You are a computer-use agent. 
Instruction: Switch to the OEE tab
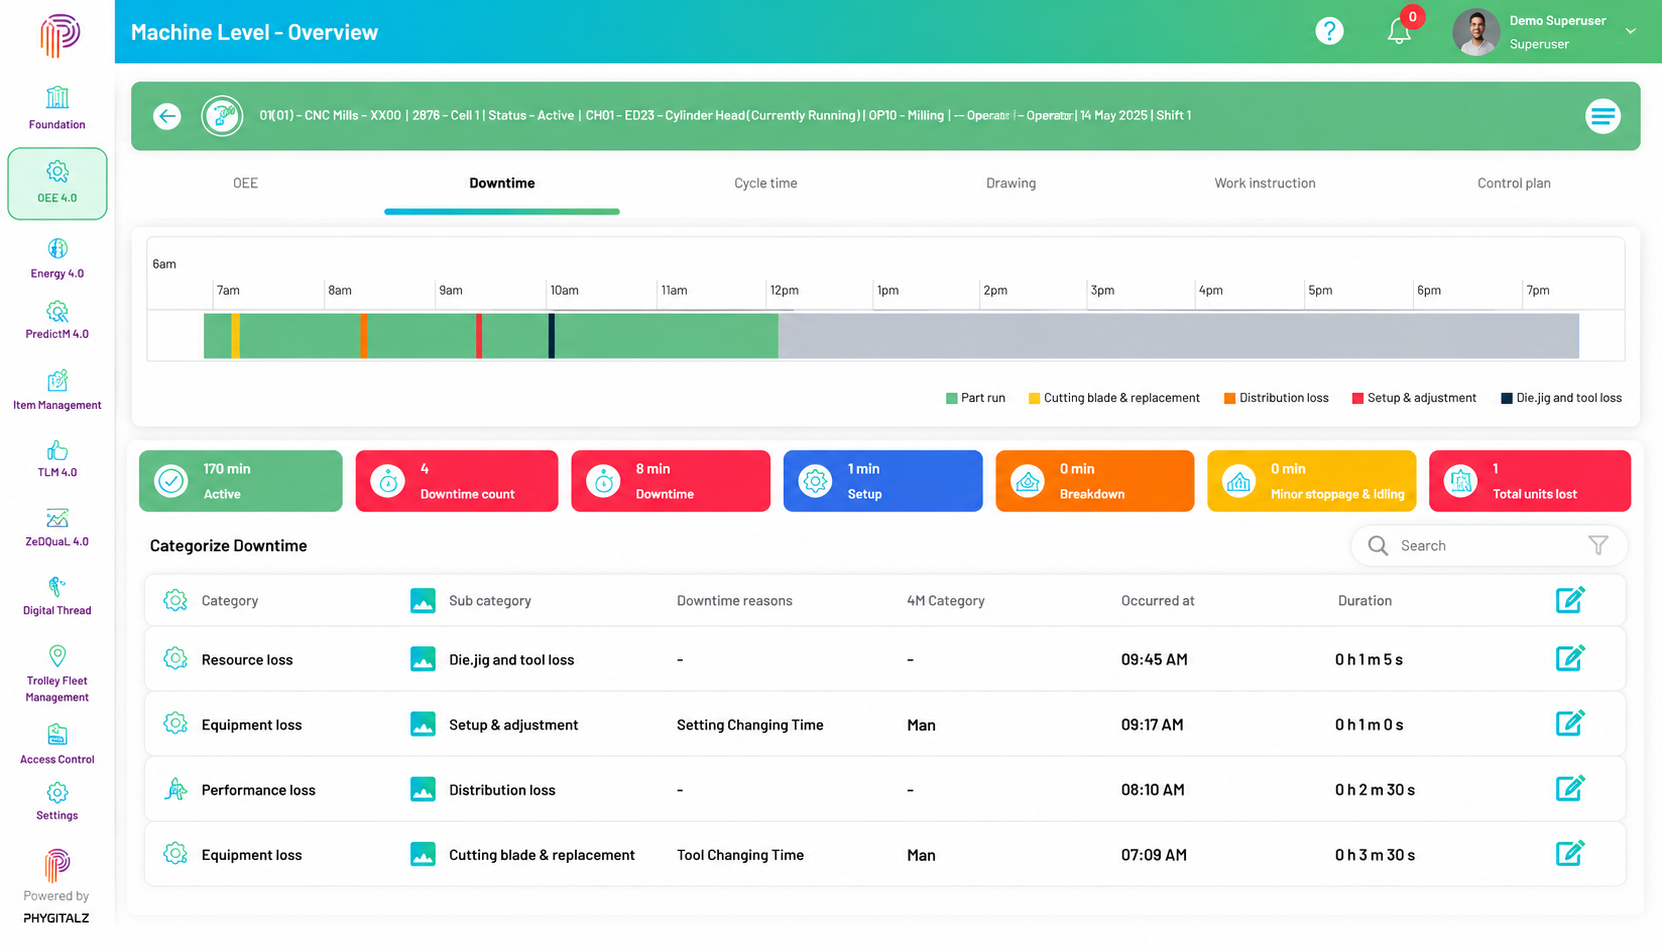pyautogui.click(x=245, y=183)
